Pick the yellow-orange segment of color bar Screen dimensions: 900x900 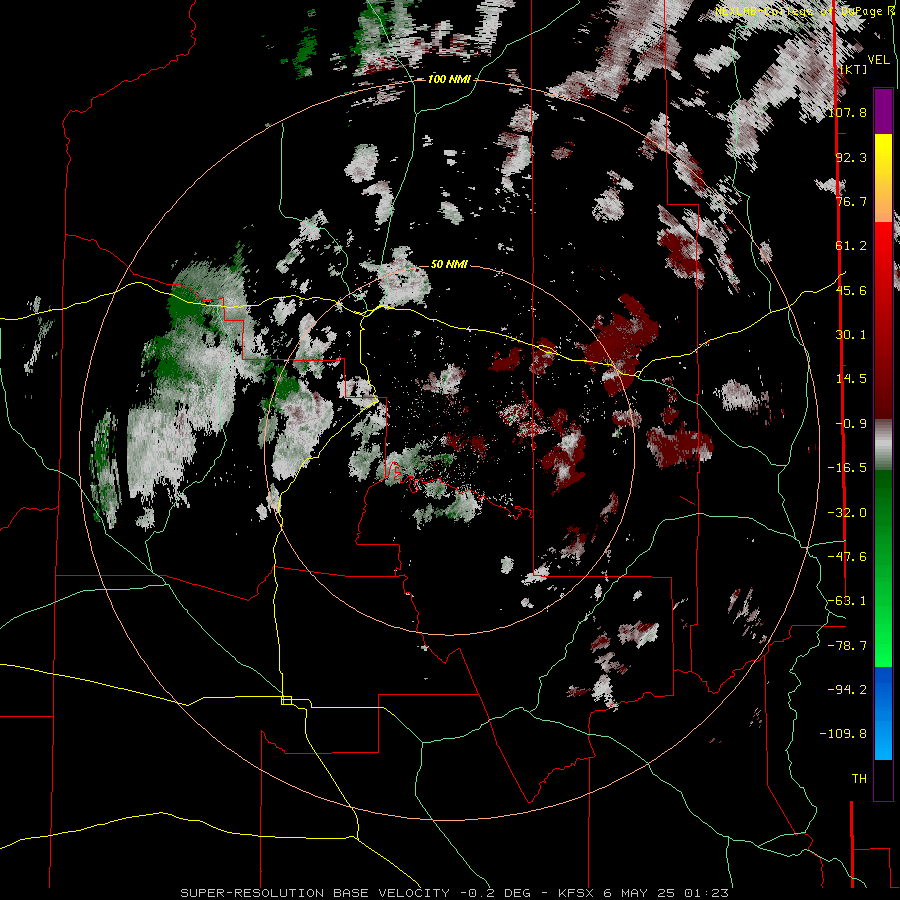point(883,178)
